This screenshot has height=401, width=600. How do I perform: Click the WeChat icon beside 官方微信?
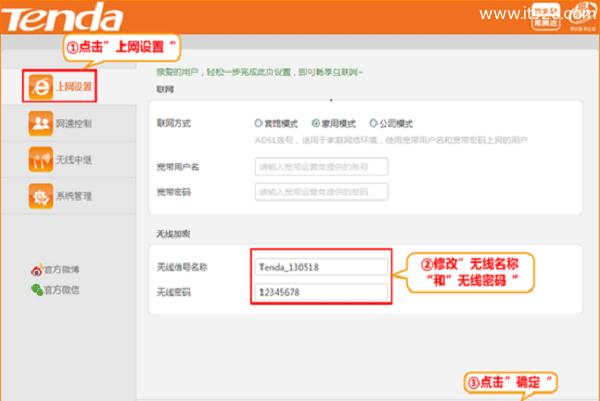point(37,290)
